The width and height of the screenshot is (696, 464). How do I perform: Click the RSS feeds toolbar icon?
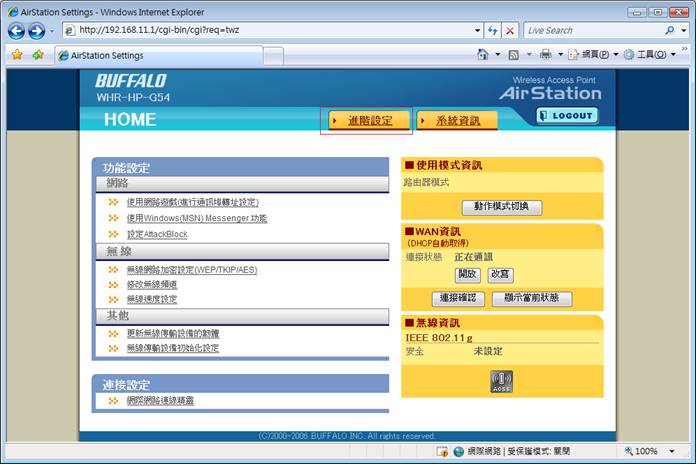pyautogui.click(x=514, y=55)
